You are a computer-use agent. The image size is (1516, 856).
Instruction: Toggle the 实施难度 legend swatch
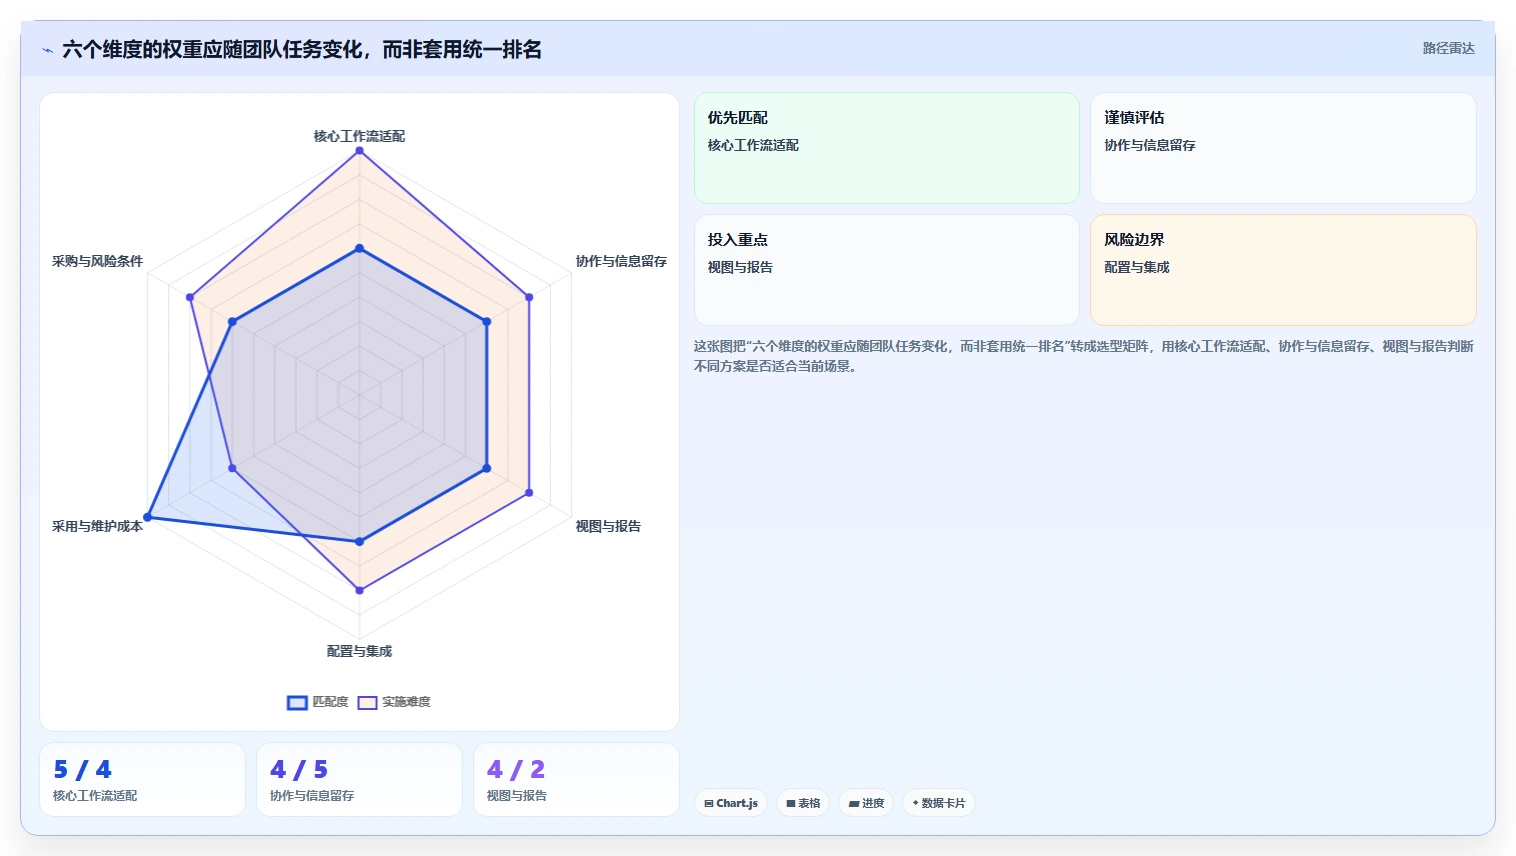367,703
